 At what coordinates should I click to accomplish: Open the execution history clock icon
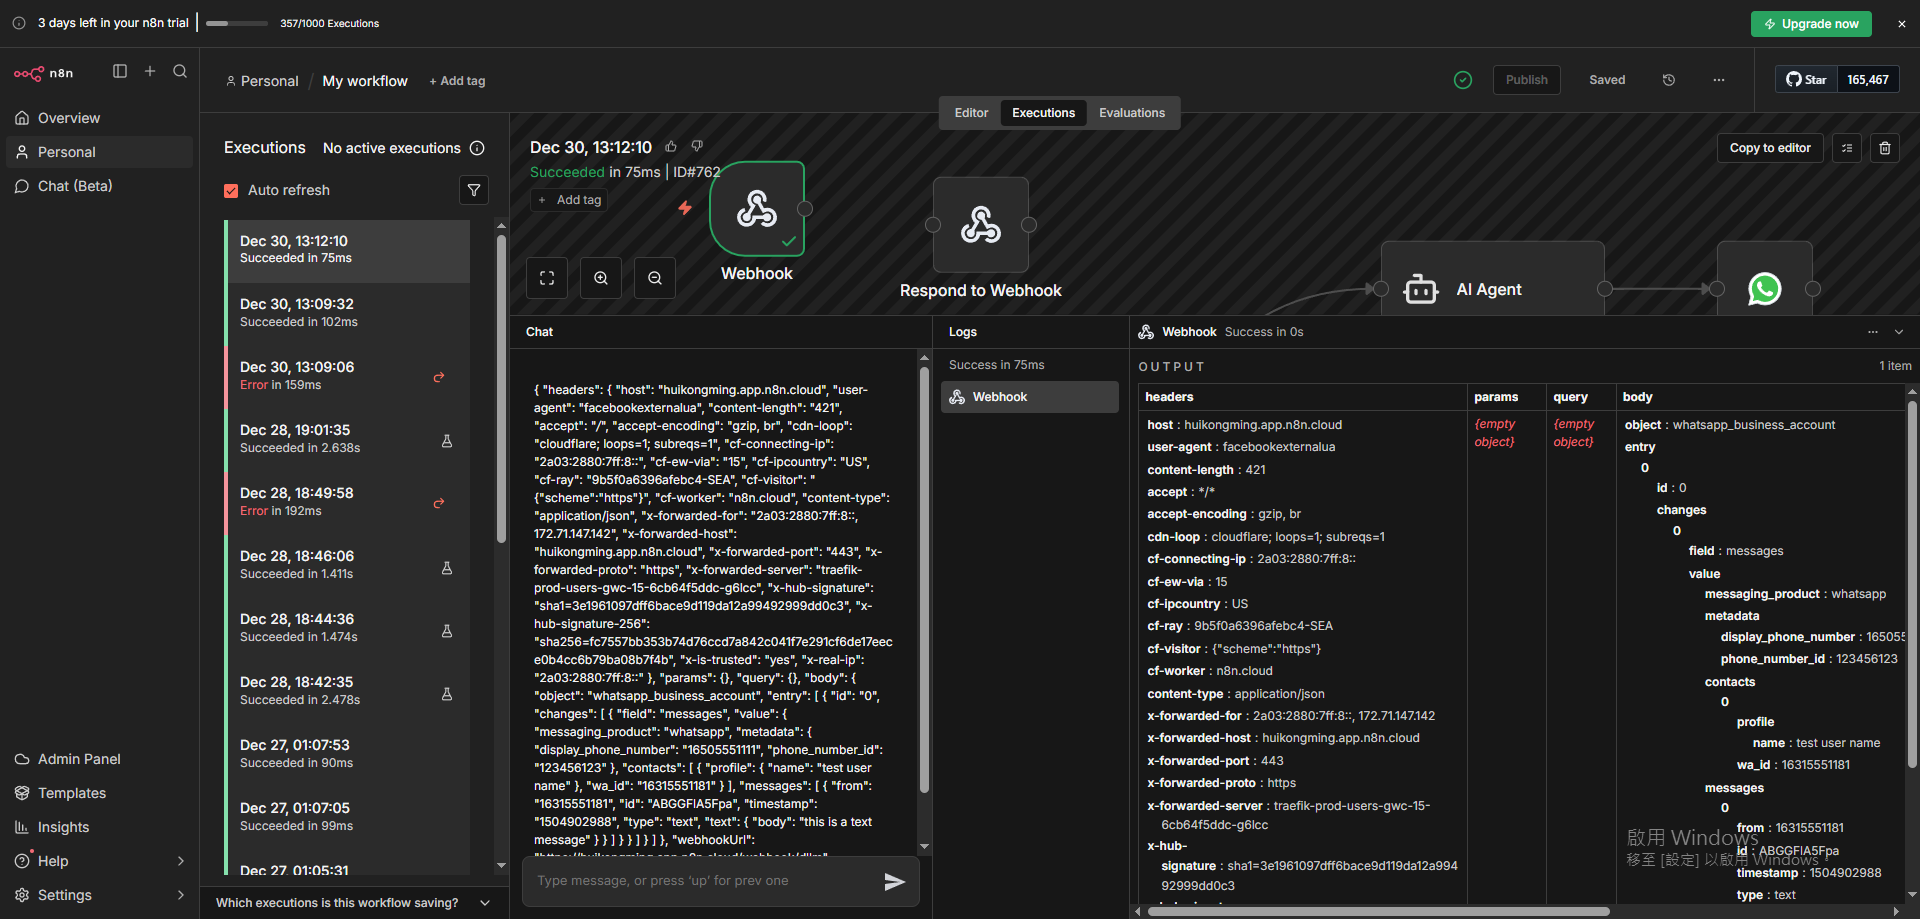(x=1669, y=80)
